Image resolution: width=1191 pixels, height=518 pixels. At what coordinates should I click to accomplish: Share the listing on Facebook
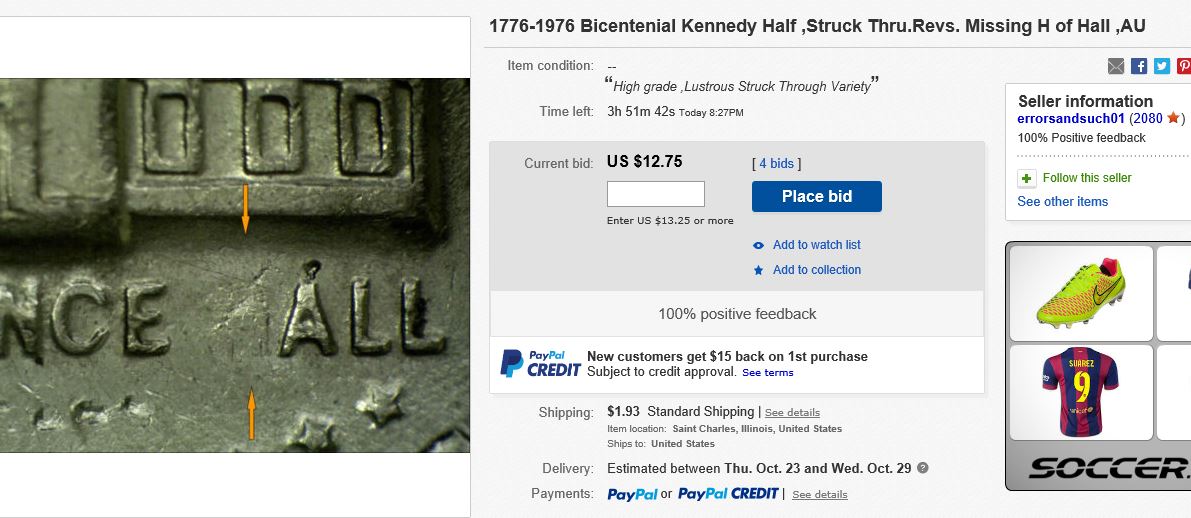1139,66
